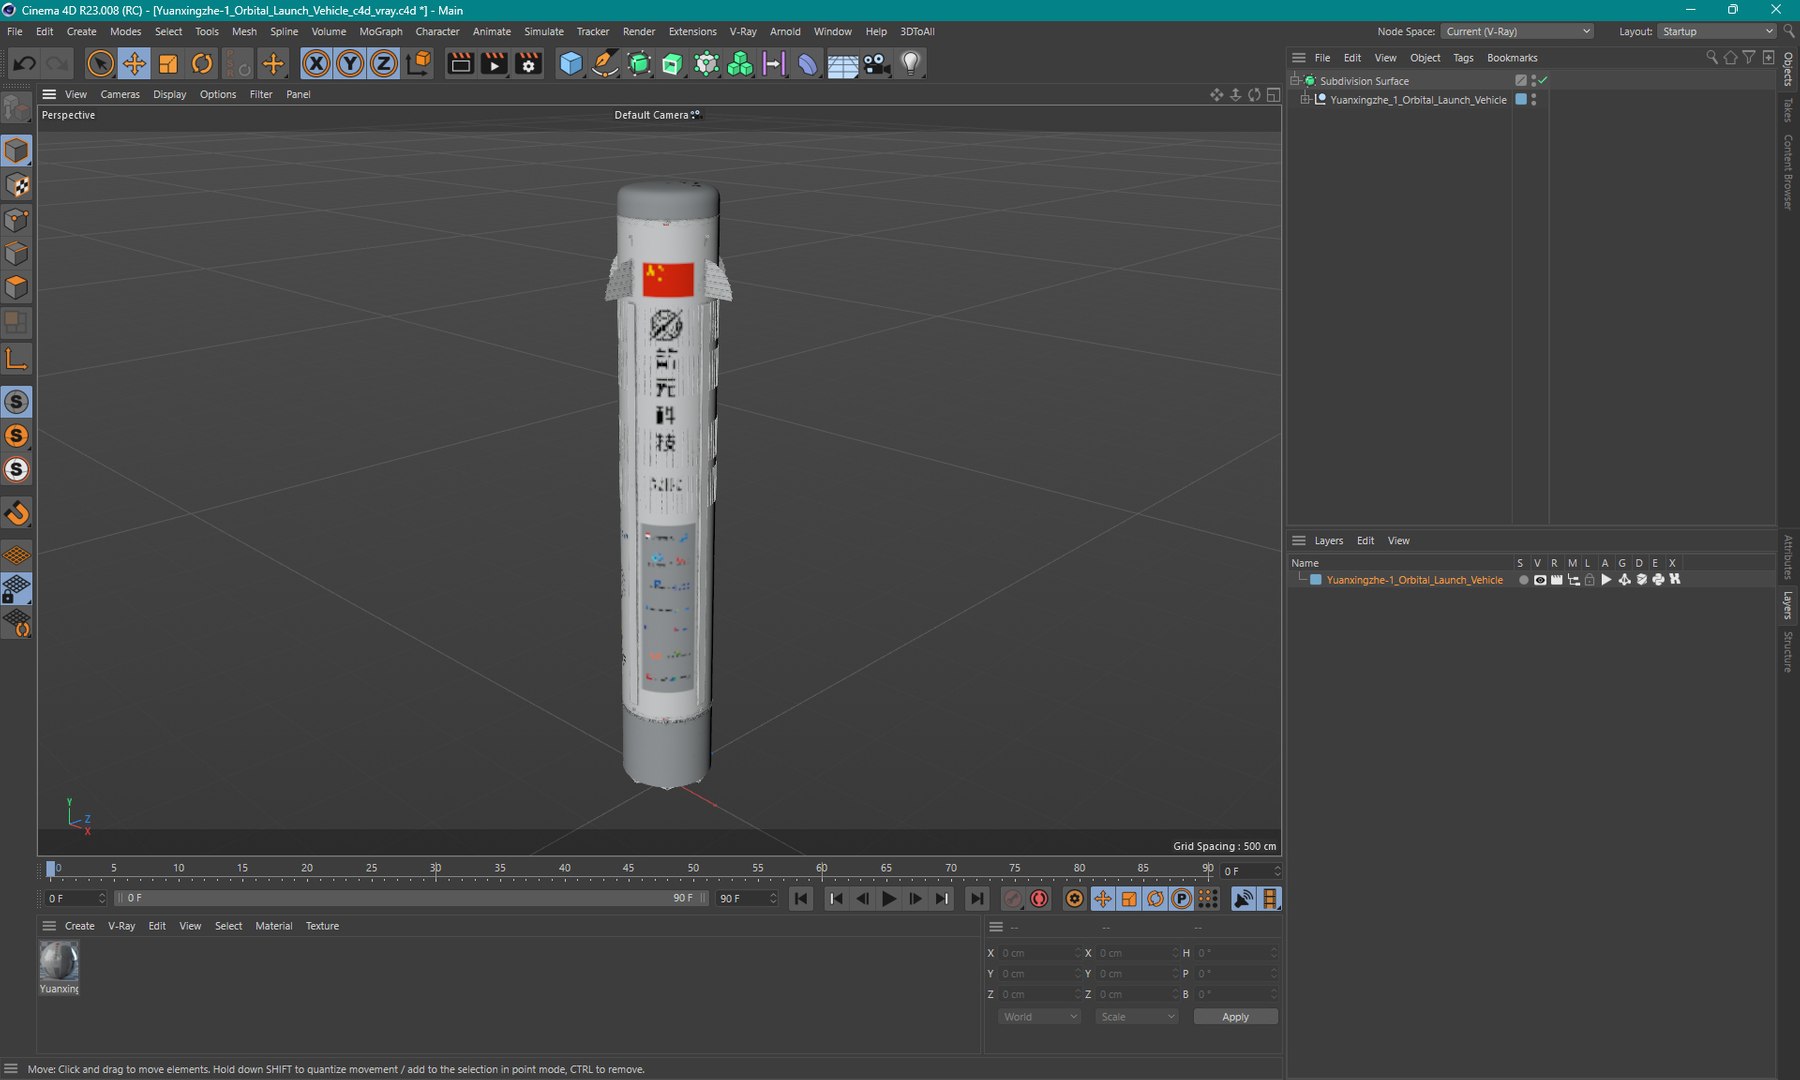Viewport: 1800px width, 1080px height.
Task: Switch to Texture mode
Action: click(x=17, y=186)
